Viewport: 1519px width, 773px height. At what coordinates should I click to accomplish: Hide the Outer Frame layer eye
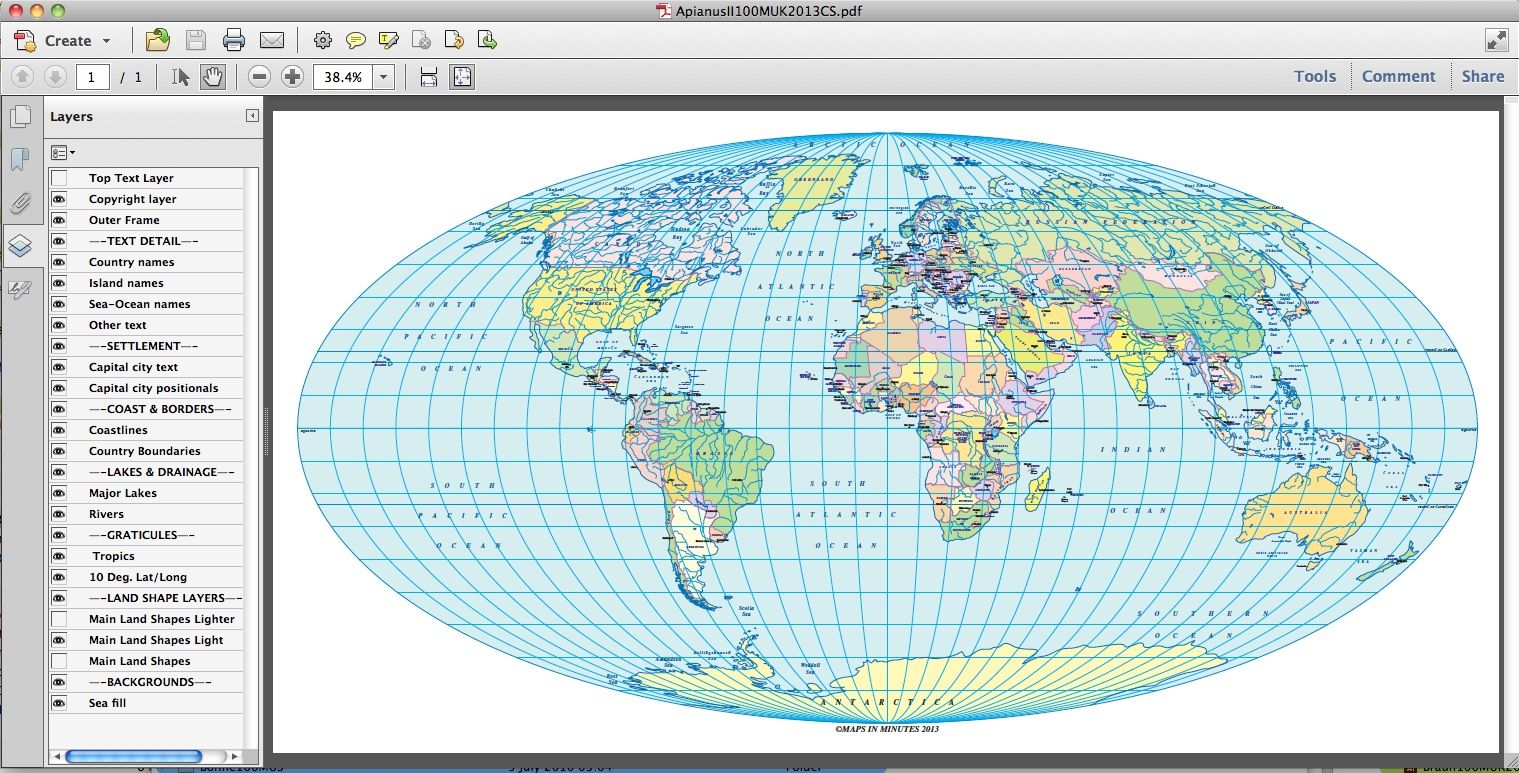59,220
